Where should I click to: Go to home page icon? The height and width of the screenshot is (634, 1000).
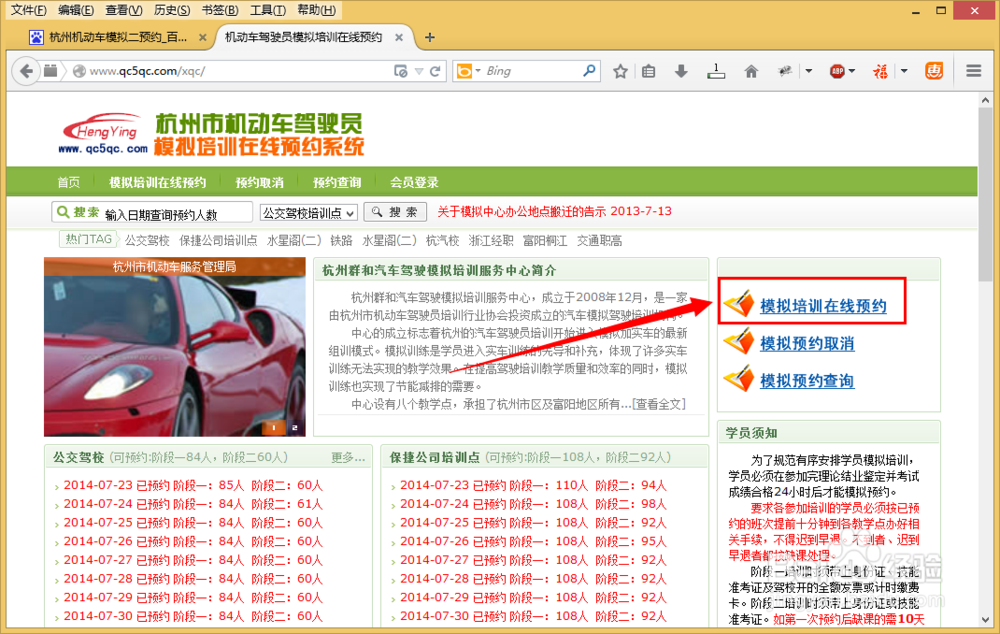tap(751, 71)
